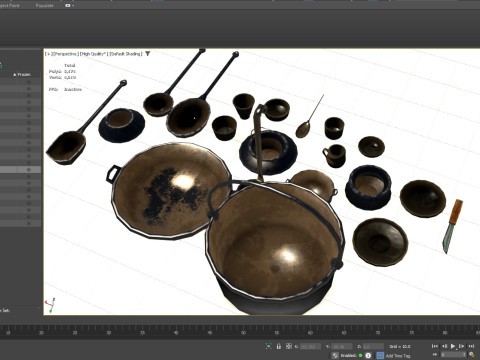Toggle Isolate Selection icon in status bar
The height and width of the screenshot is (360, 480).
pos(269,346)
